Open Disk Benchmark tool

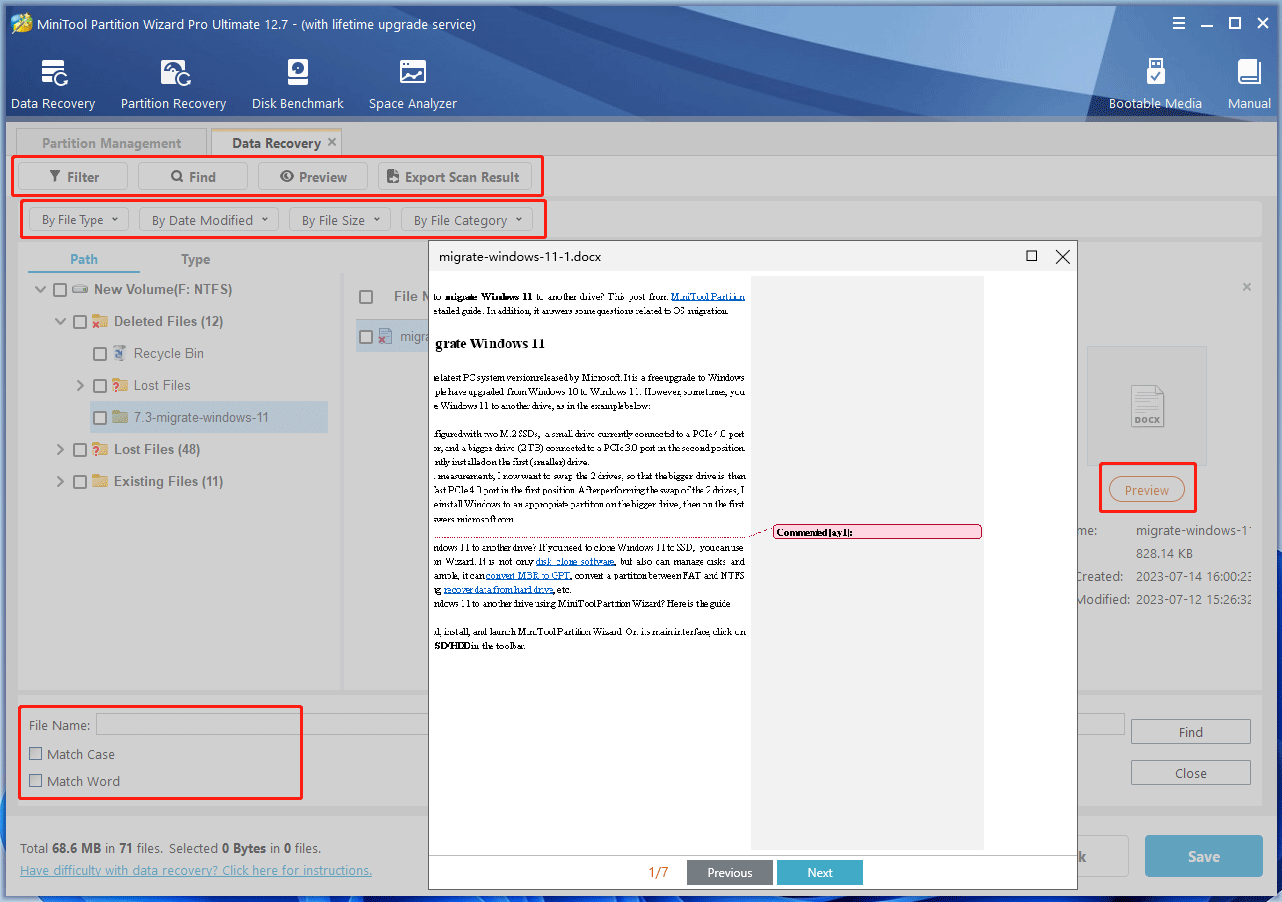tap(297, 84)
